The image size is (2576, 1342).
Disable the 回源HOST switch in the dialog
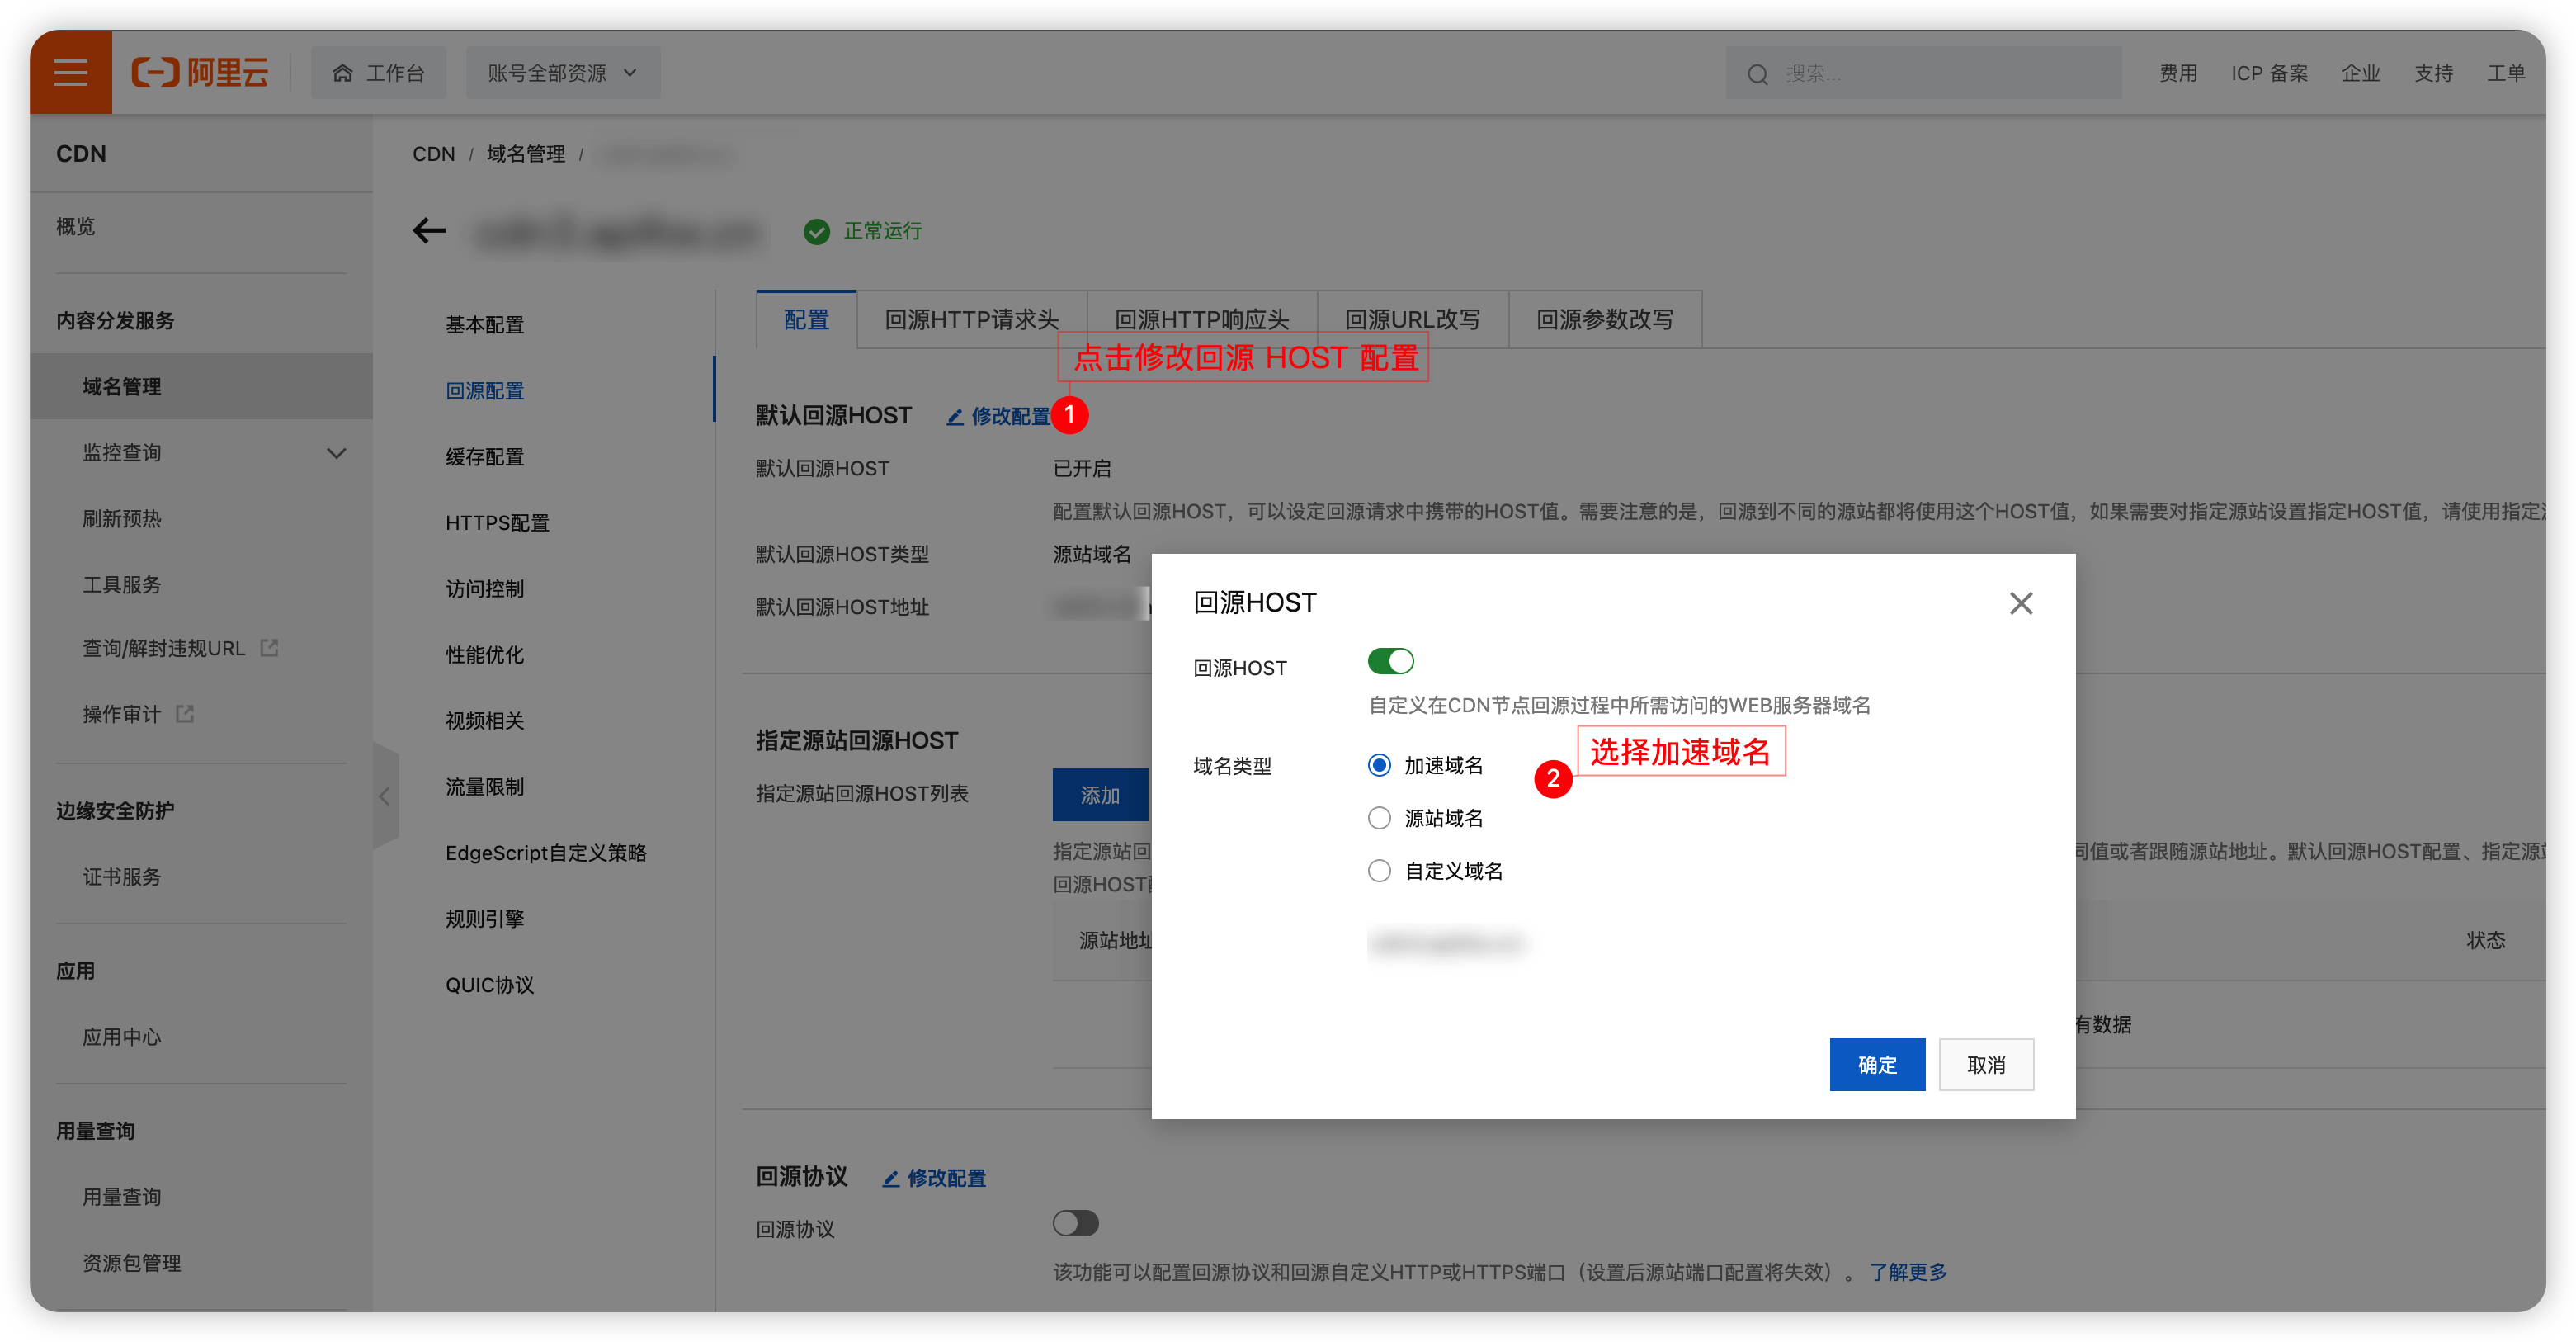pos(1390,661)
